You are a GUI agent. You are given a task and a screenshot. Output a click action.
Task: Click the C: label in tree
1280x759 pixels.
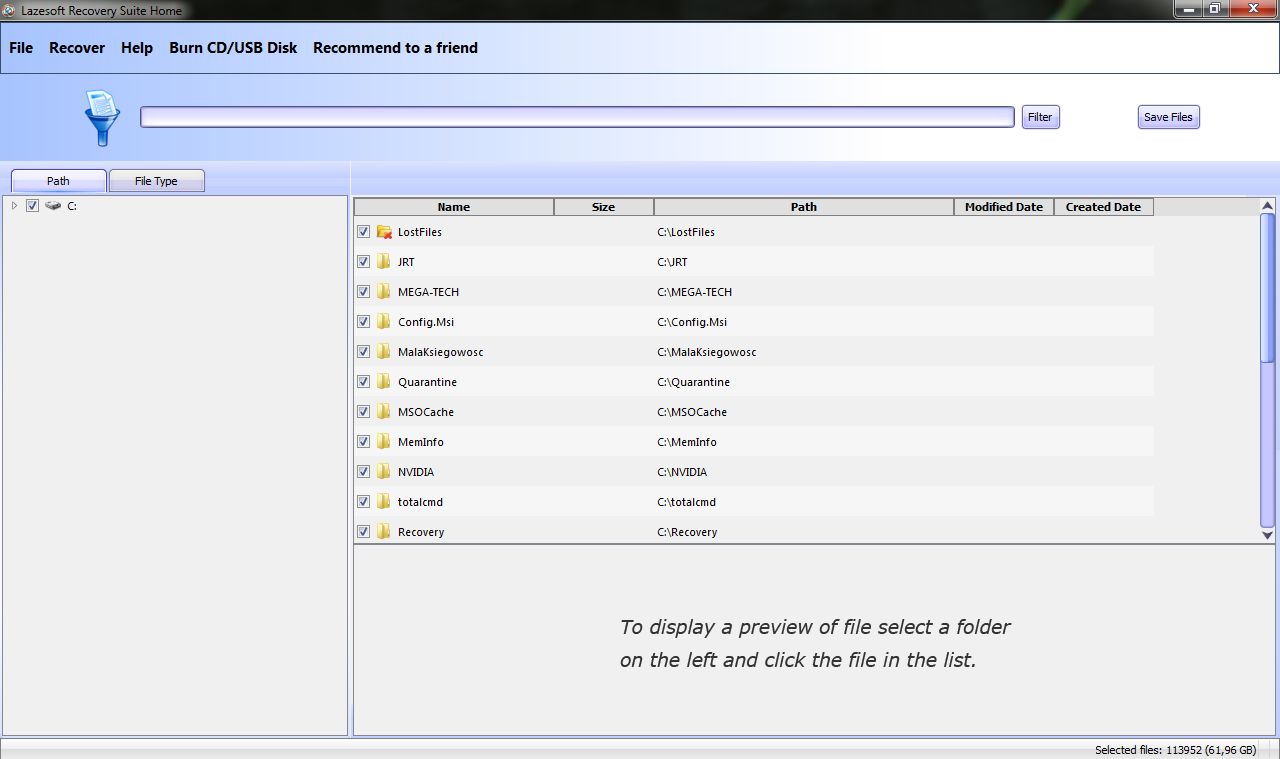[x=72, y=206]
